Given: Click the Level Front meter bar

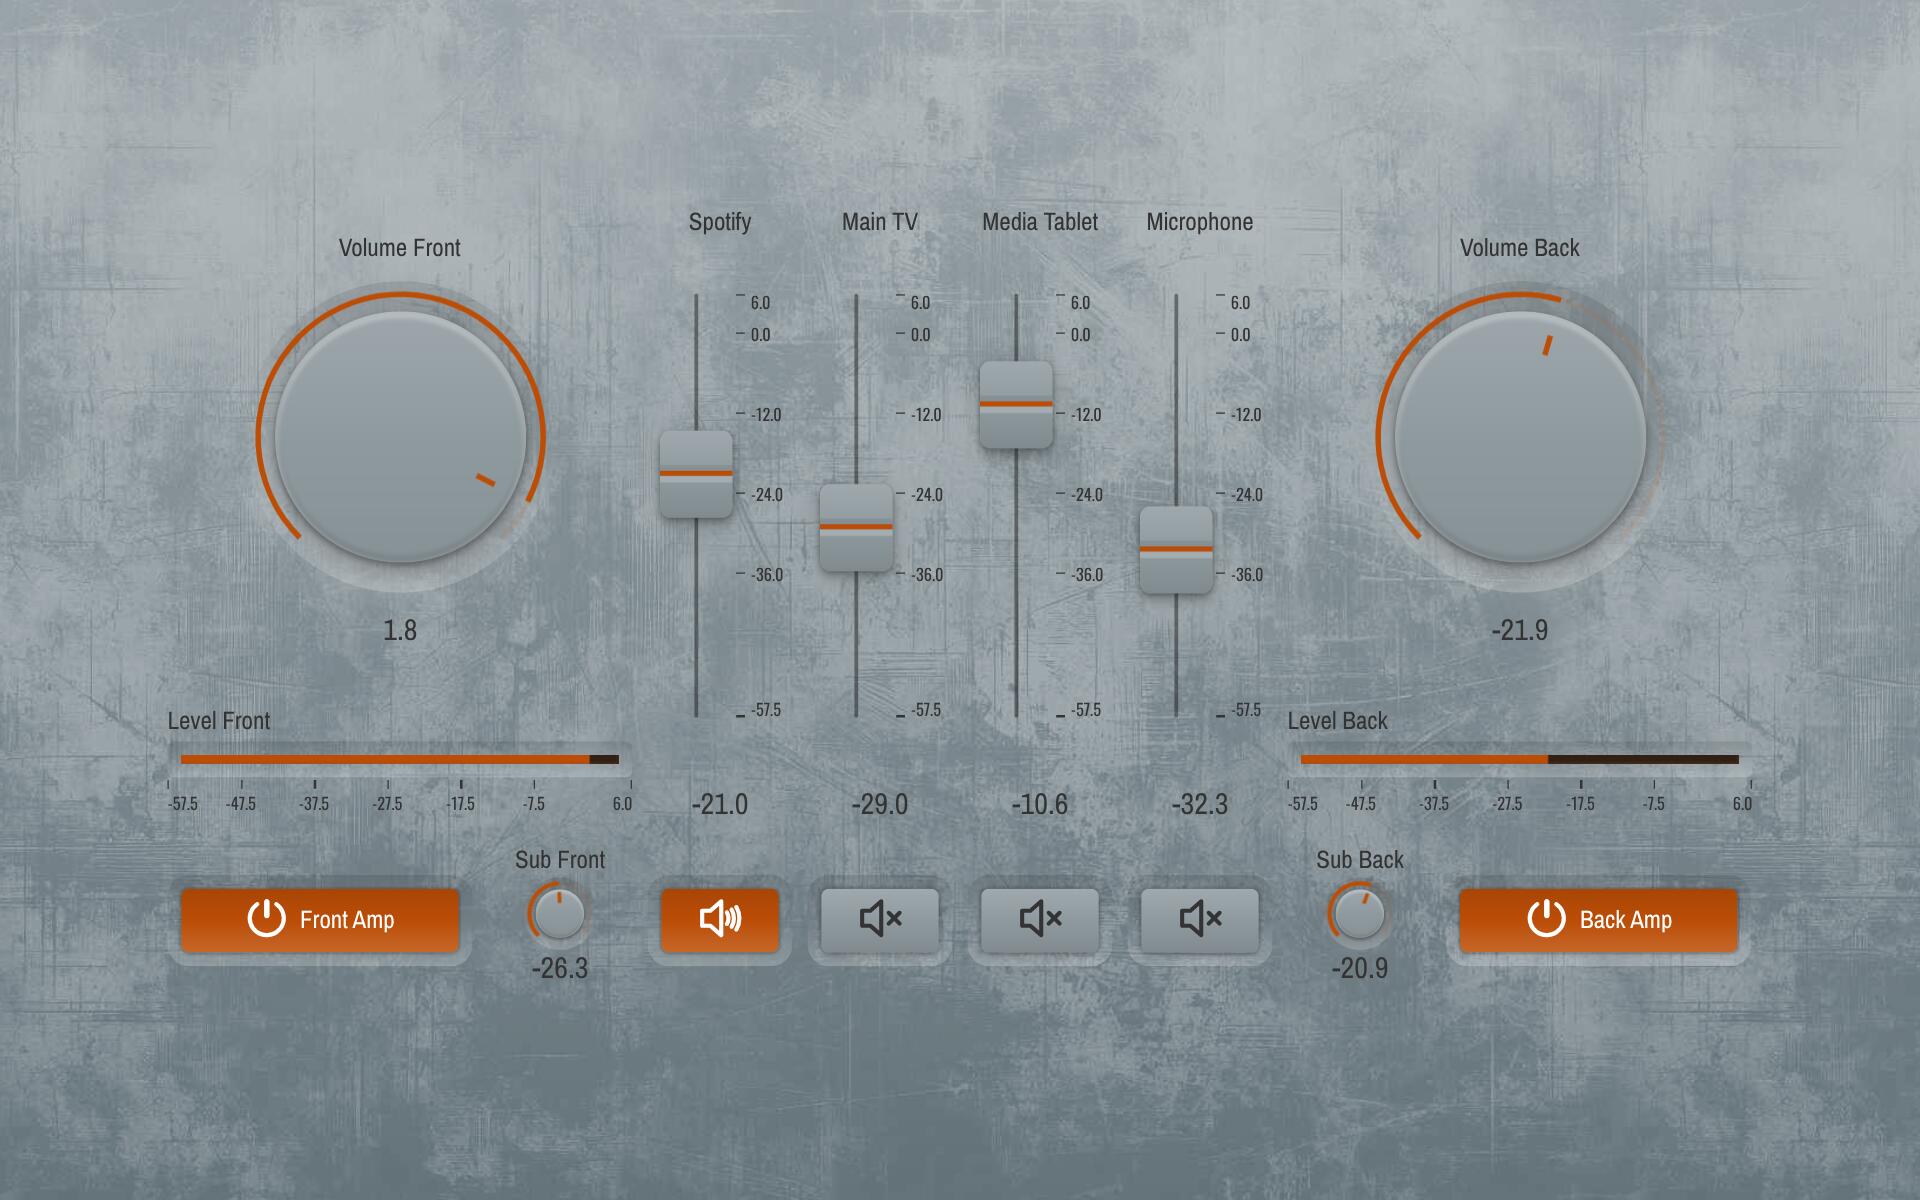Looking at the screenshot, I should [400, 759].
